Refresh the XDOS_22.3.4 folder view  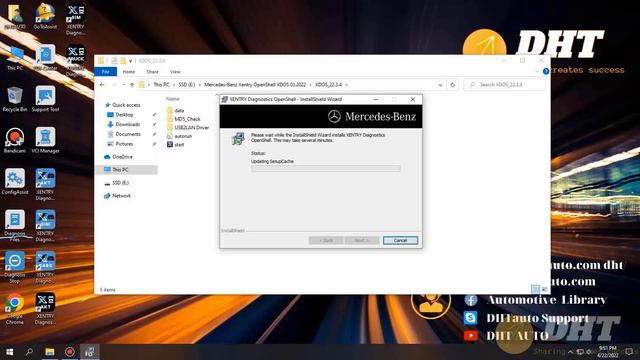pos(452,85)
